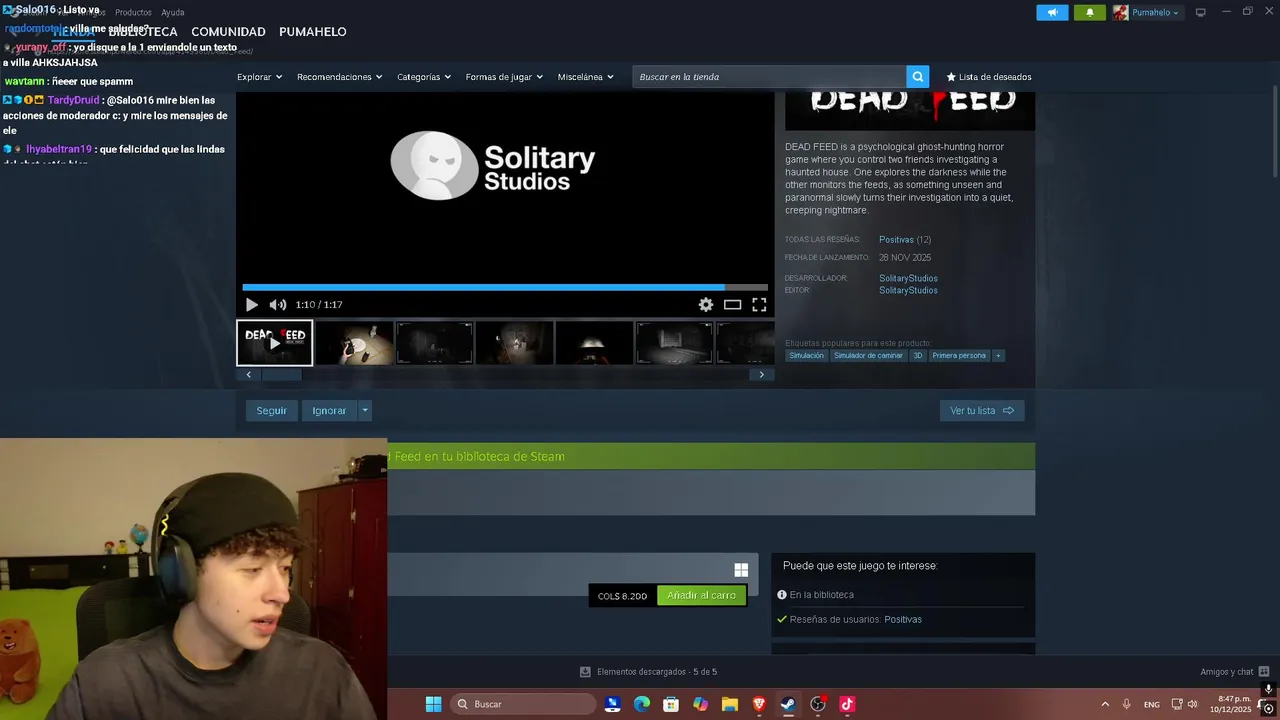Open Copilot from taskbar
Screen dimensions: 1280x720
point(700,704)
